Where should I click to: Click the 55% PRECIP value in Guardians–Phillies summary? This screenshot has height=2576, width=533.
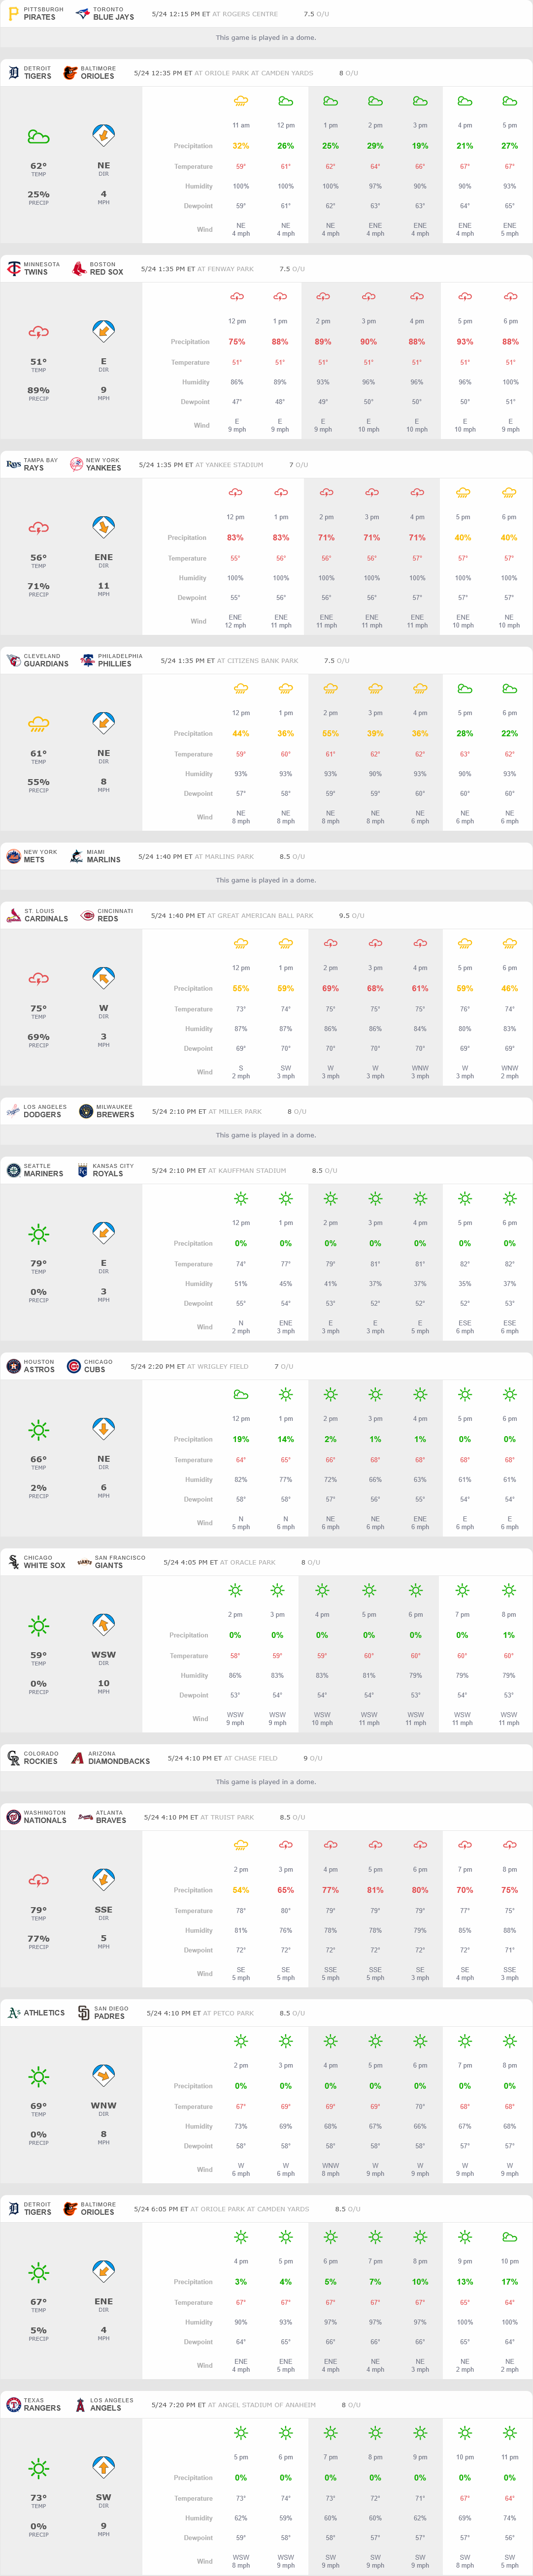(x=38, y=782)
